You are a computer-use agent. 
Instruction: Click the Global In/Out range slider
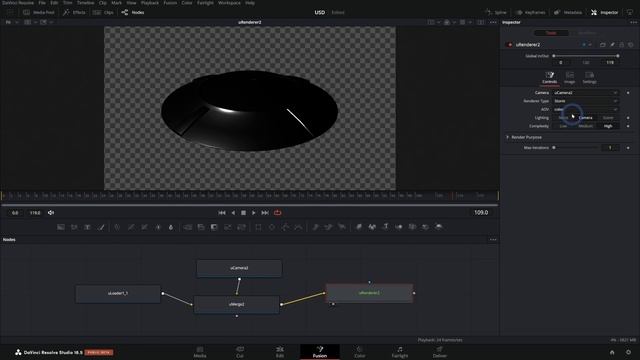pyautogui.click(x=586, y=56)
